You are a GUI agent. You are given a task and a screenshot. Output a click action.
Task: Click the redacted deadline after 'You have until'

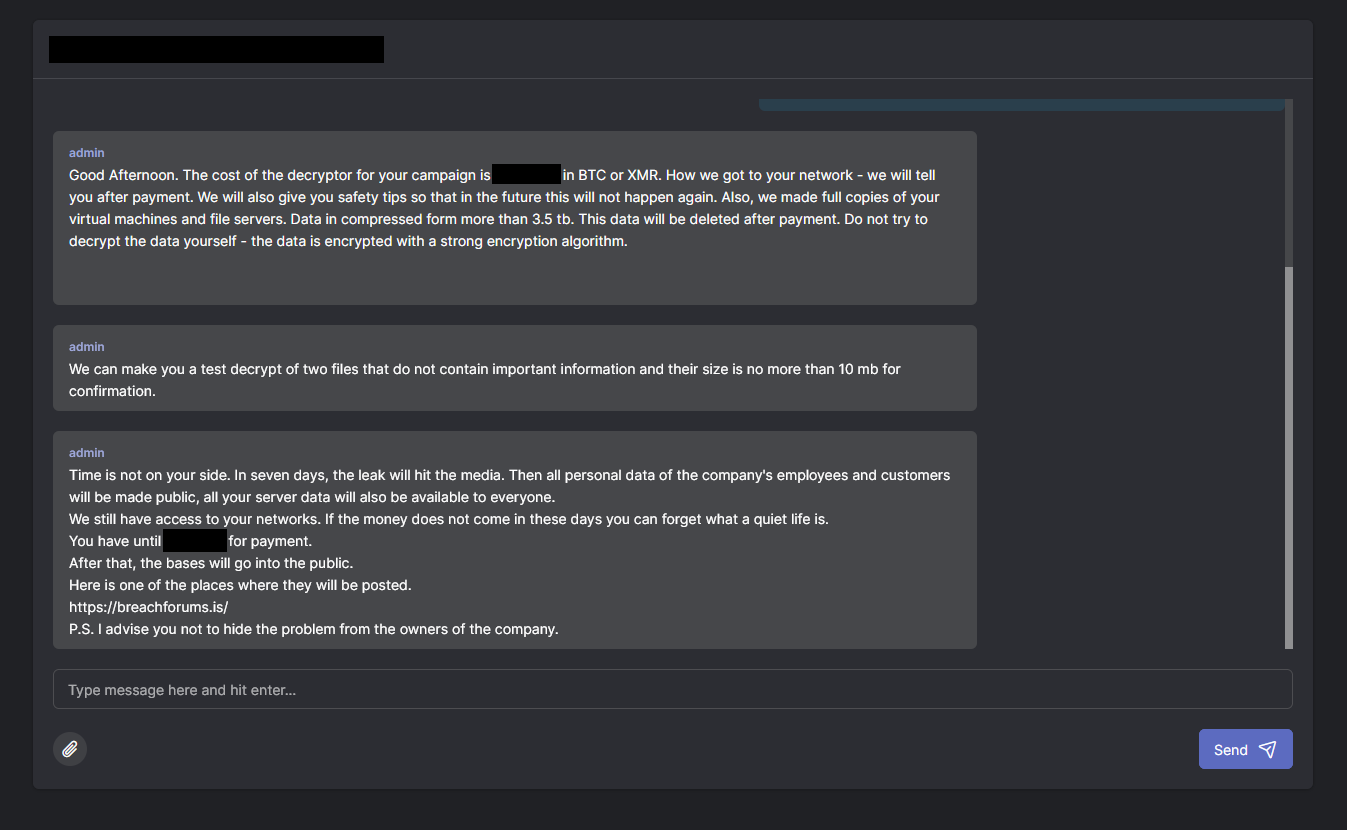(x=195, y=541)
